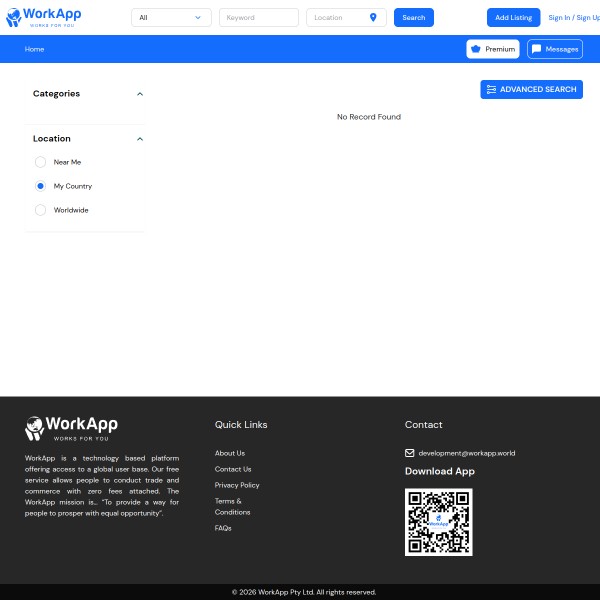
Task: Open FAQs footer link
Action: pos(223,528)
